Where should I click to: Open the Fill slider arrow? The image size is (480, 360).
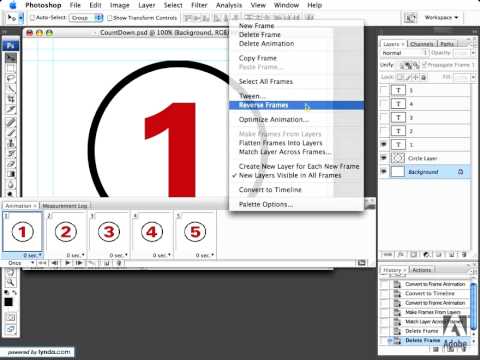pos(473,77)
